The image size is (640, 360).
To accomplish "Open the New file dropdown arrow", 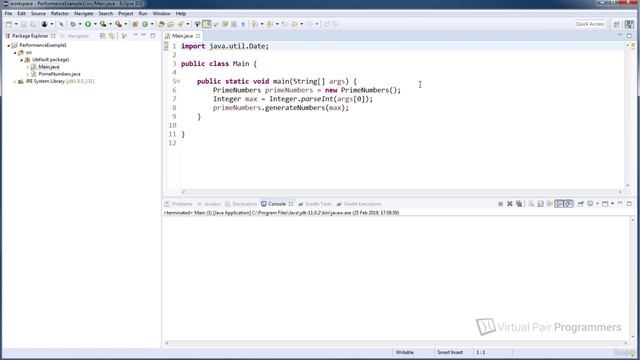I will click(16, 24).
